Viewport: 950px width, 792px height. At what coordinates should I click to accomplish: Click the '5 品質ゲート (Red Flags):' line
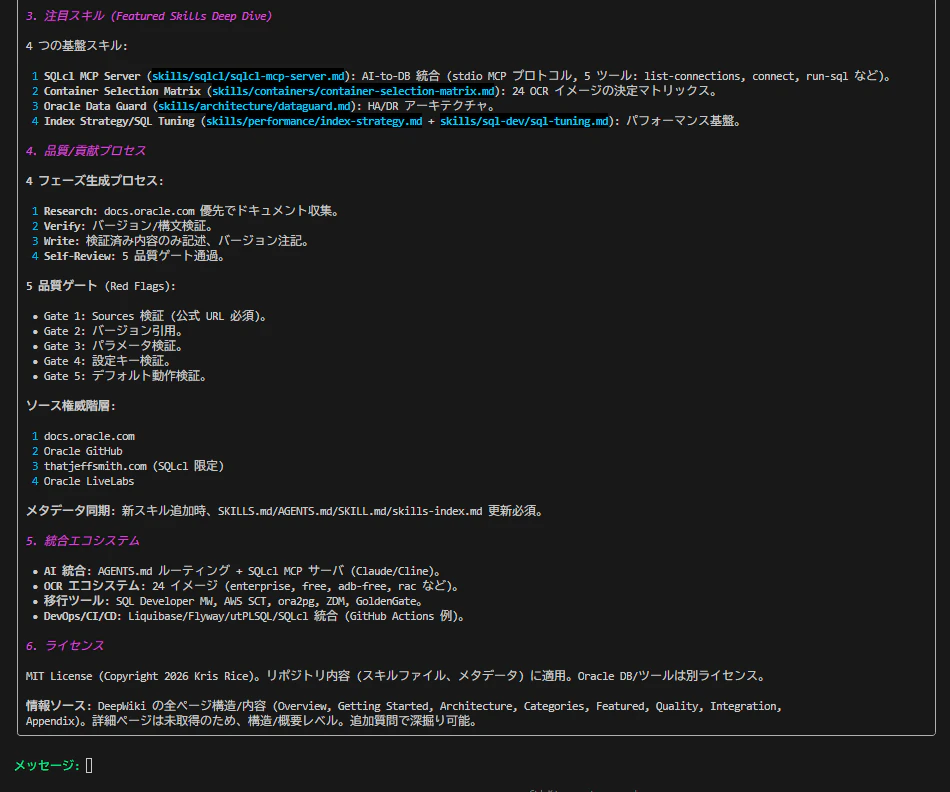pyautogui.click(x=101, y=286)
